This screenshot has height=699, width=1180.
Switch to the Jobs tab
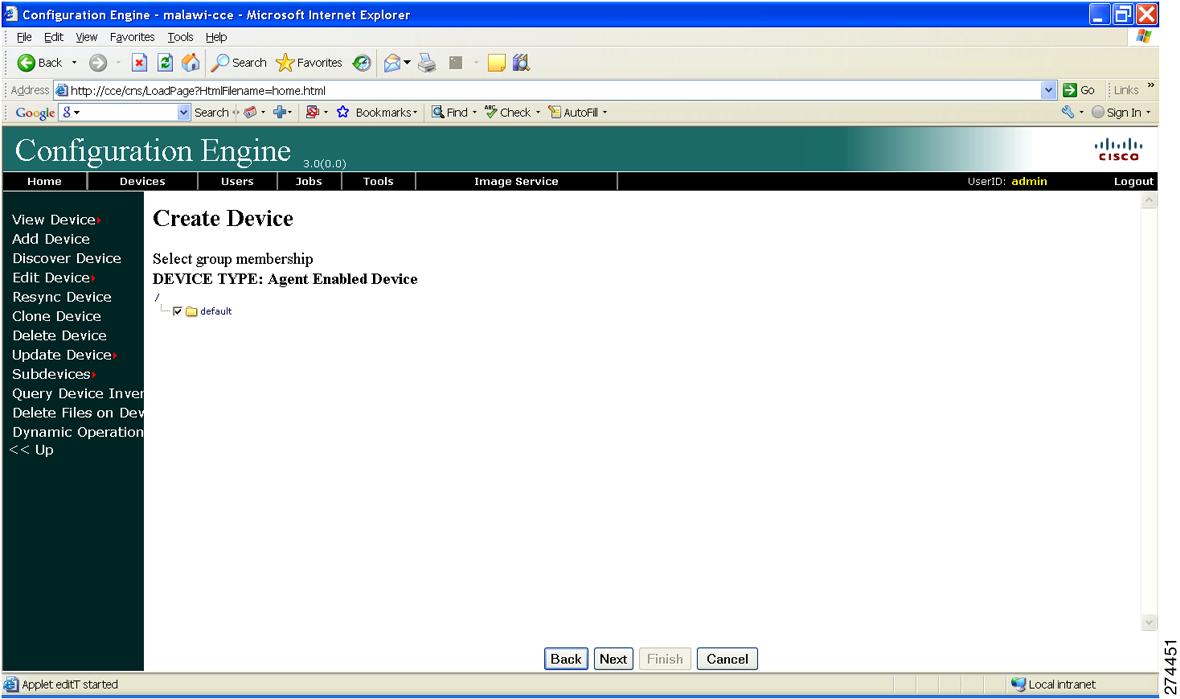click(309, 181)
